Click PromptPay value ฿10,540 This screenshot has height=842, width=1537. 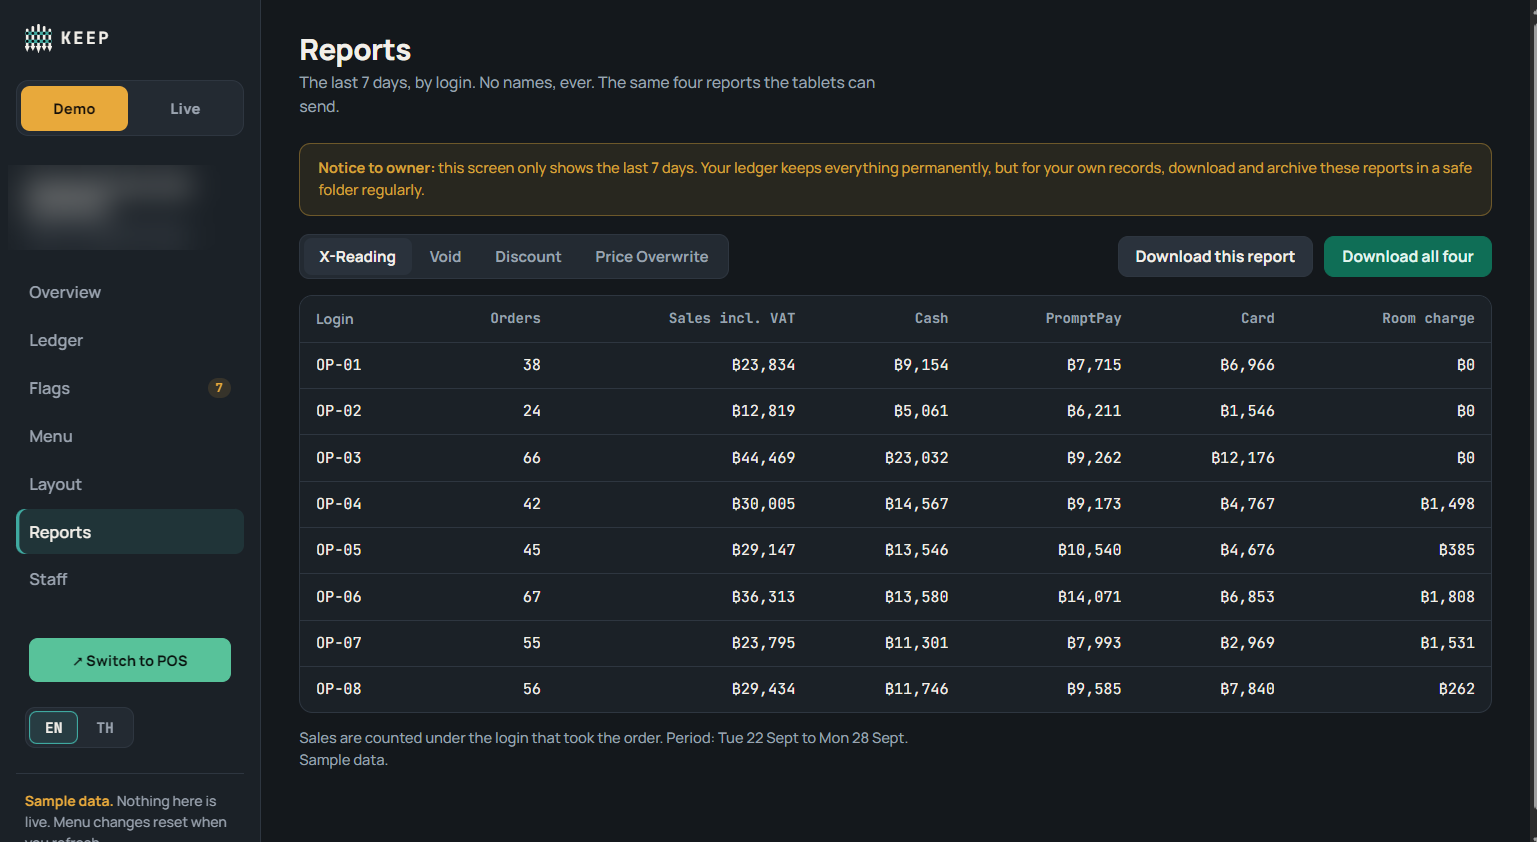click(1089, 550)
